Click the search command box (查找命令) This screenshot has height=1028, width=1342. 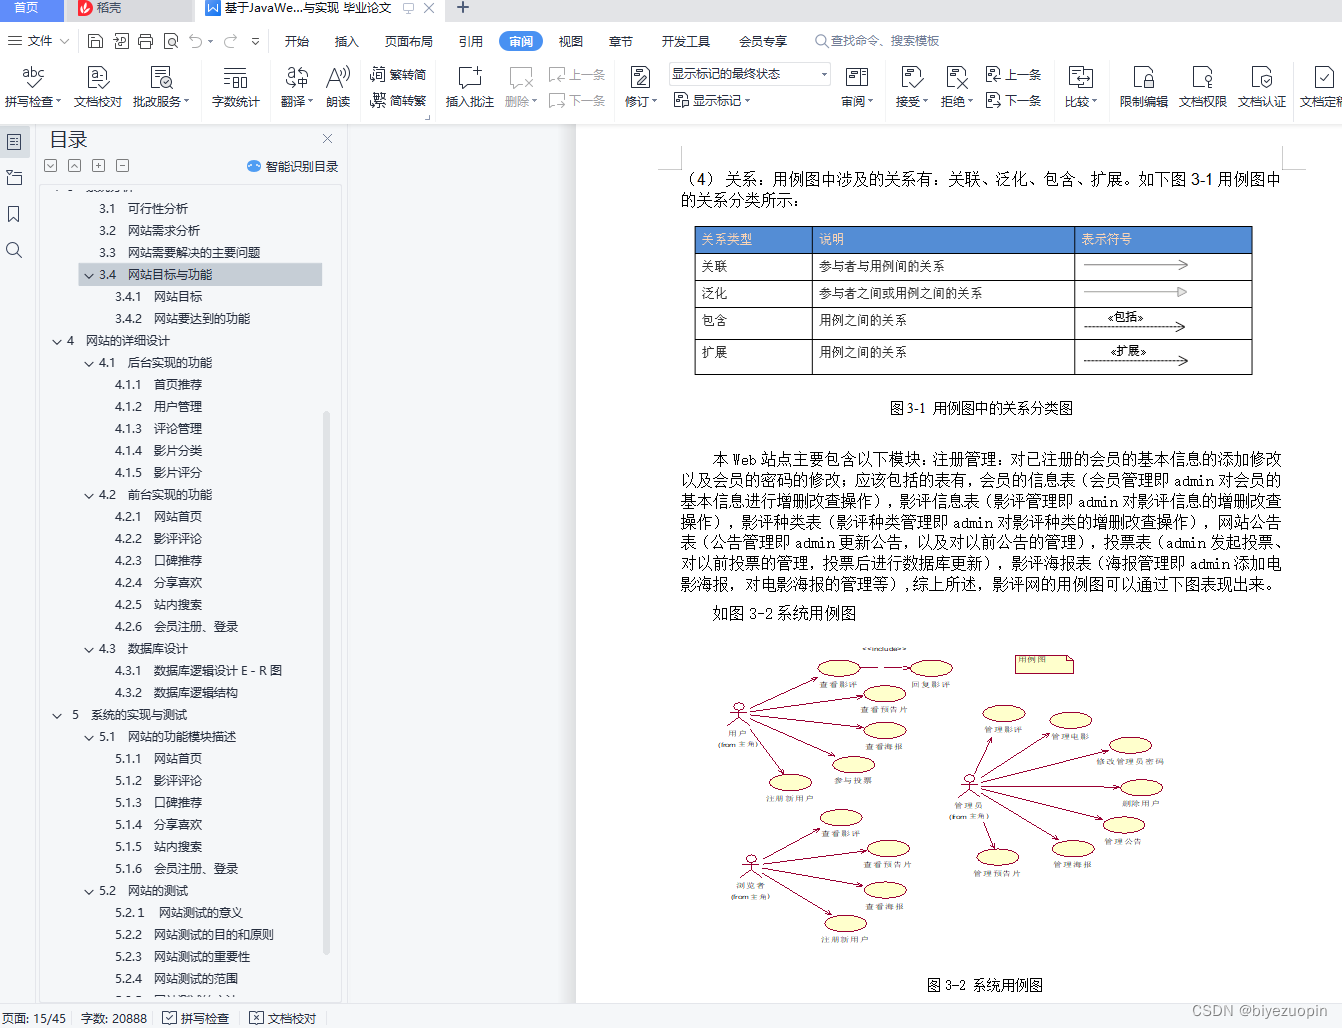pos(878,41)
